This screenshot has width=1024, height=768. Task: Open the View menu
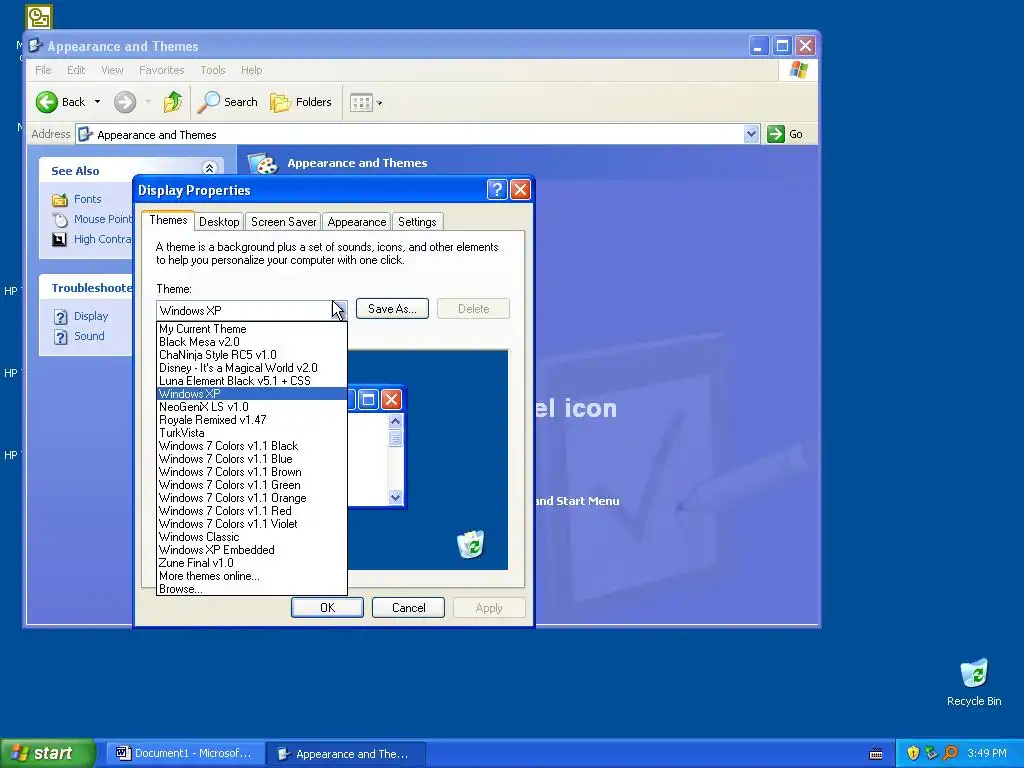(112, 70)
